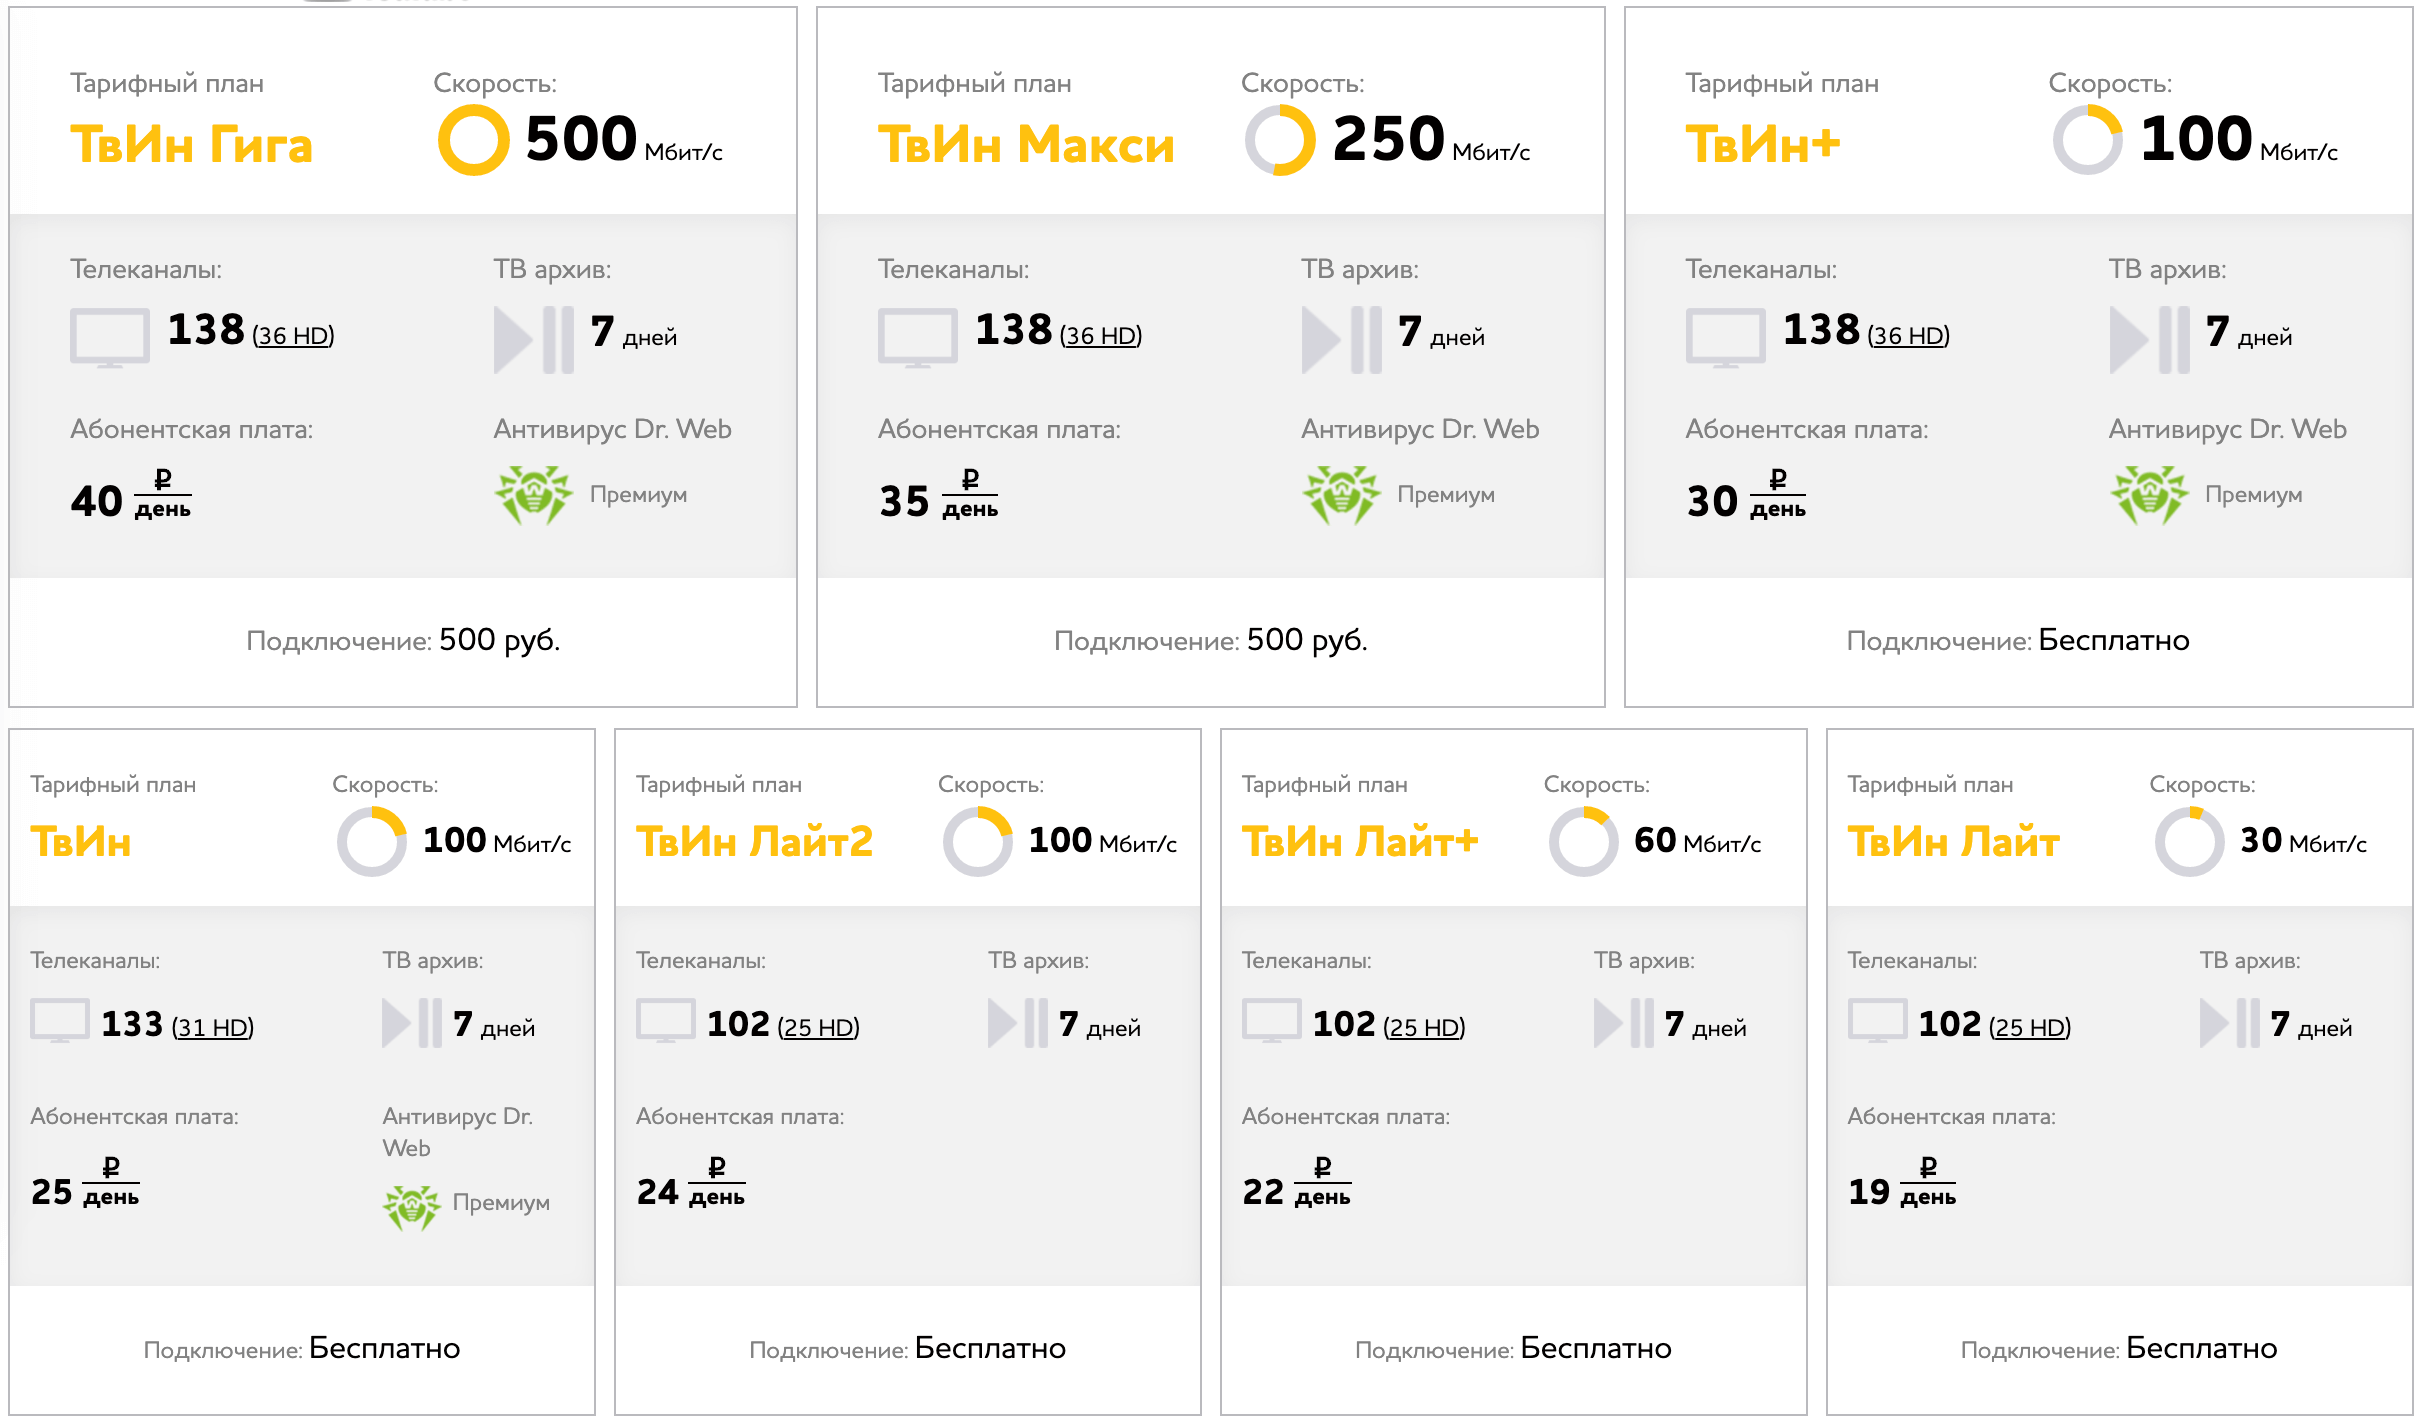Select the ТвИн Лайт2 plan title

754,842
